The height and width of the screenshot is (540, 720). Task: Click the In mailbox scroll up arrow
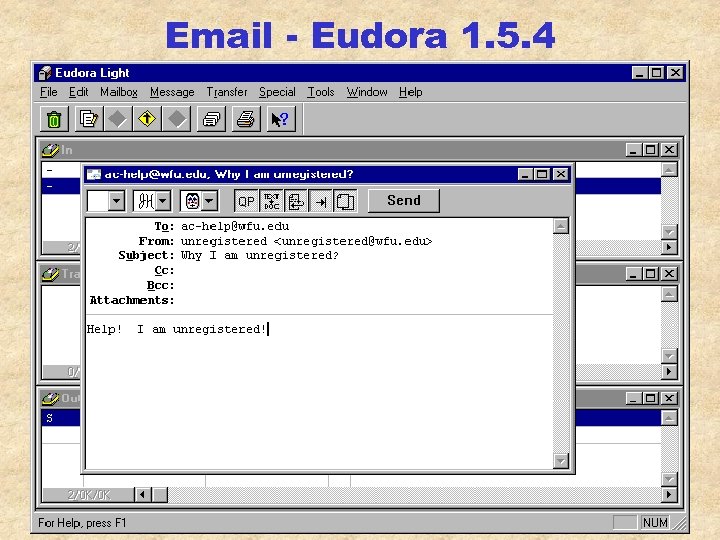(669, 170)
